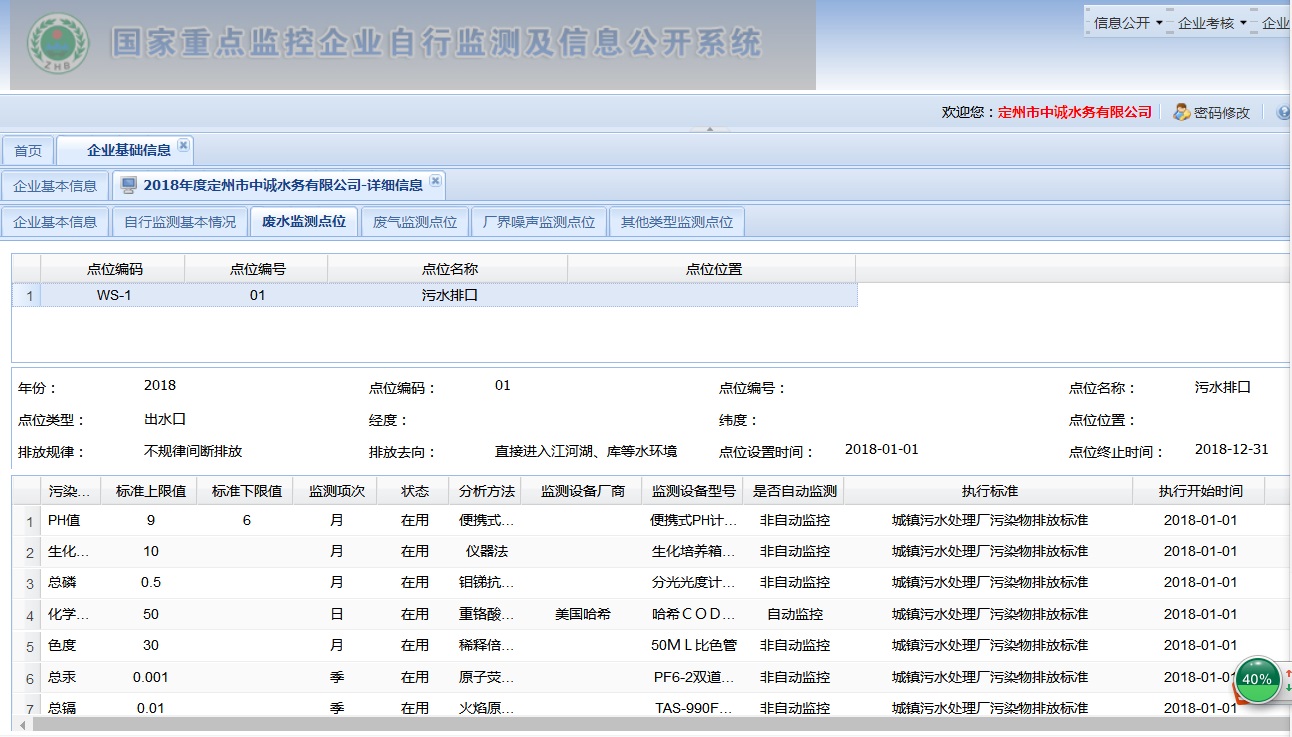Close the 企业基础信息 tab

[x=183, y=146]
